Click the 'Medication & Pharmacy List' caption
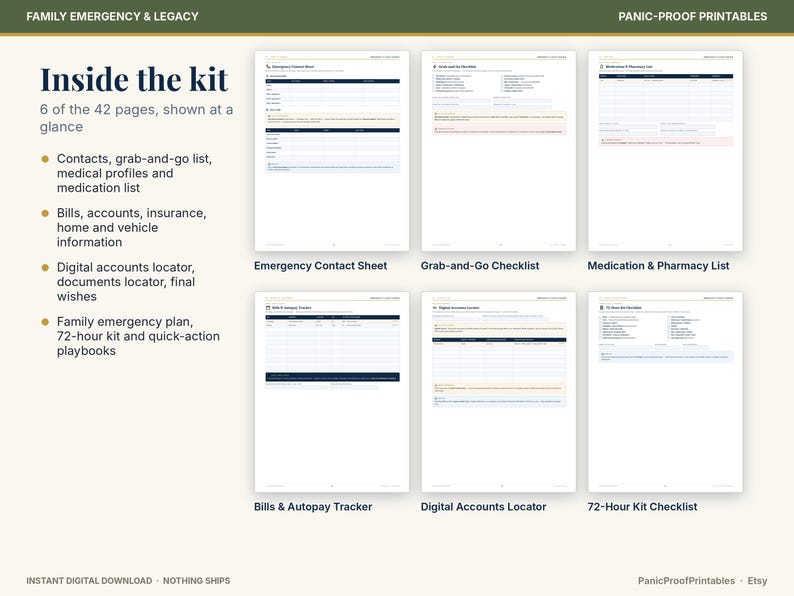794x596 pixels. (658, 266)
